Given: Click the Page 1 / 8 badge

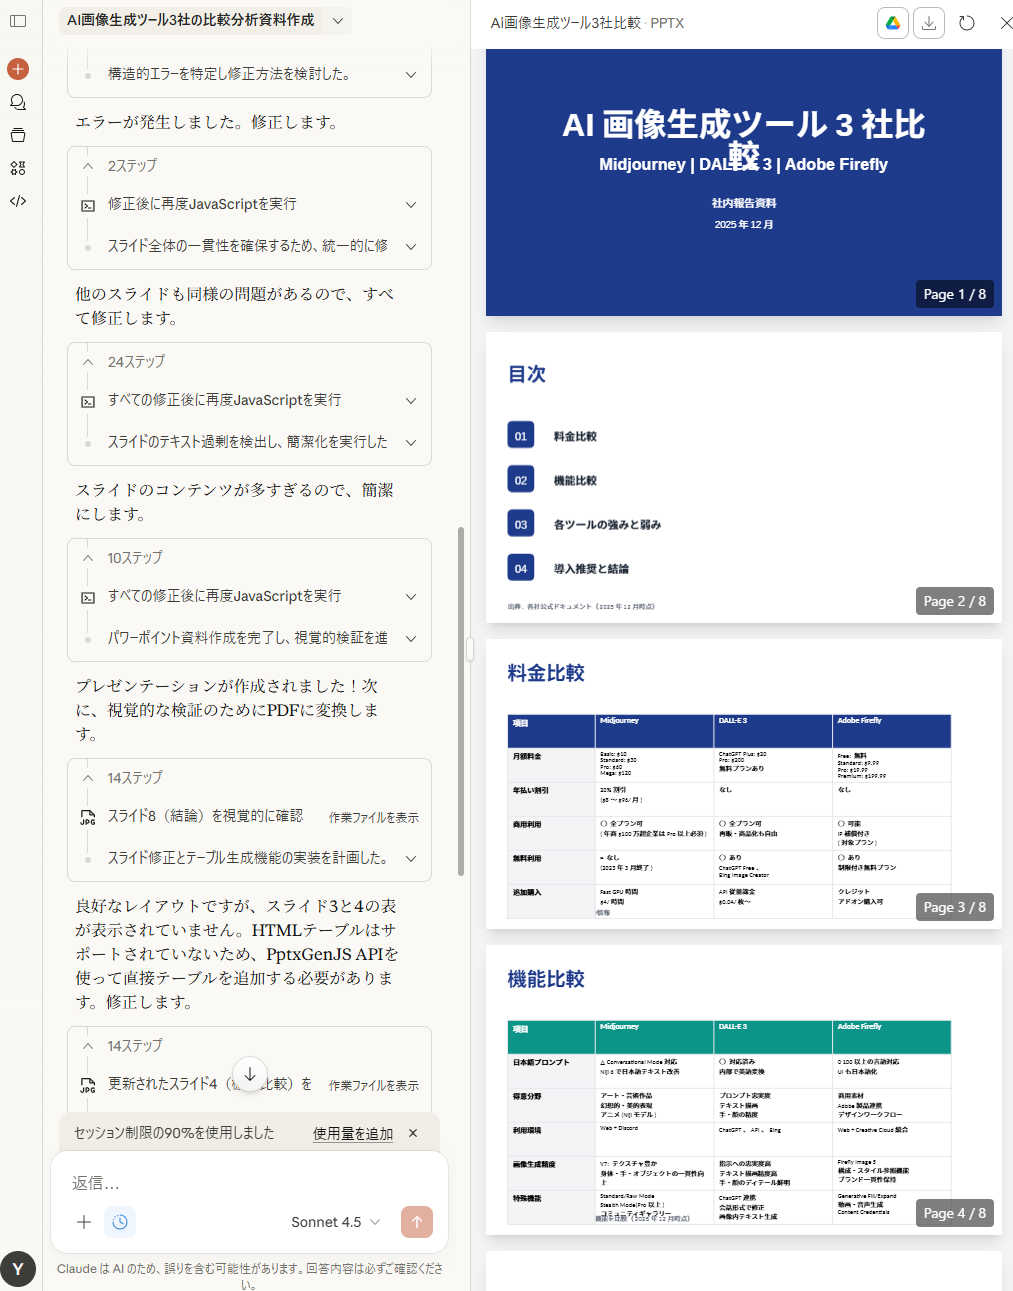Looking at the screenshot, I should 955,294.
